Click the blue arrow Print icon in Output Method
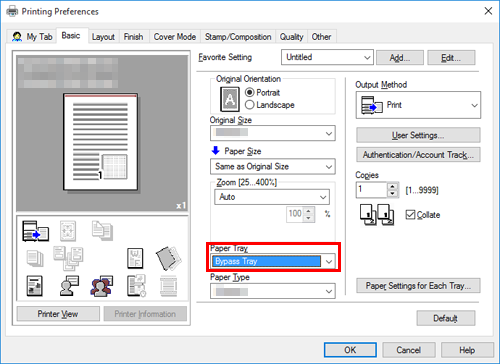This screenshot has height=364, width=500. click(372, 105)
